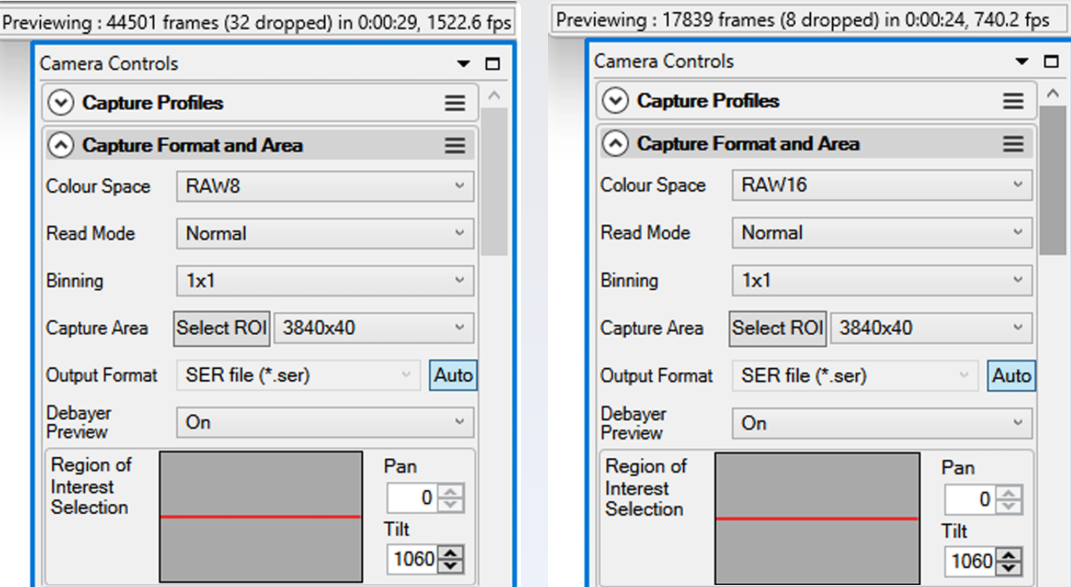Viewport: 1071px width, 587px height.
Task: Collapse Capture Format and Area in right panel
Action: [x=615, y=144]
